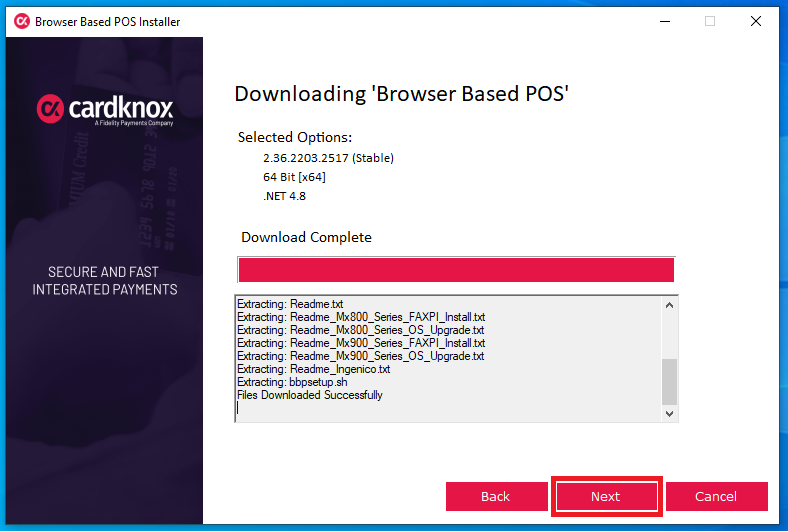Screen dimensions: 788x532
Task: Click the '64 Bit [x64]' option text
Action: click(x=294, y=177)
